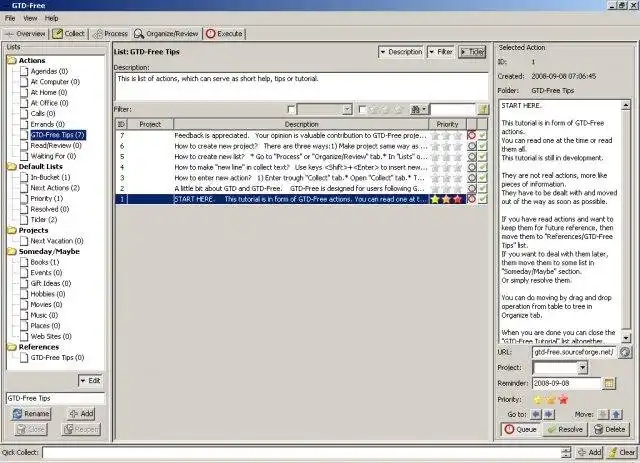Screen dimensions: 640x463
Task: Click the Projects folder icon in tree
Action: pyautogui.click(x=11, y=230)
